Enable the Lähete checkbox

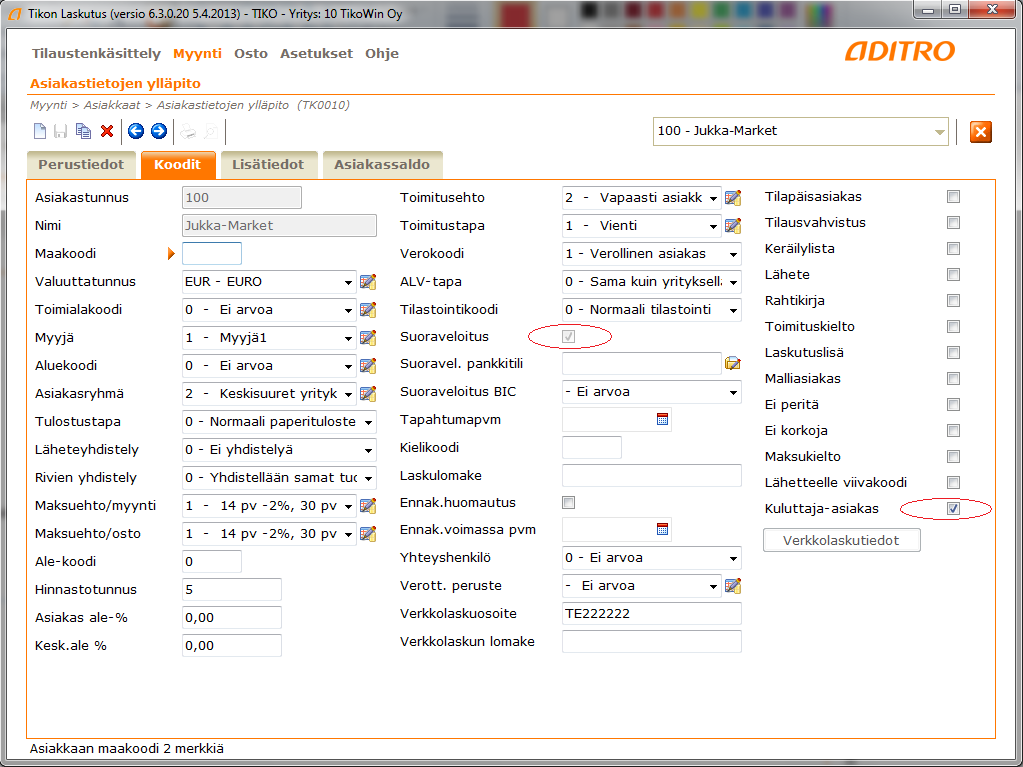(953, 275)
